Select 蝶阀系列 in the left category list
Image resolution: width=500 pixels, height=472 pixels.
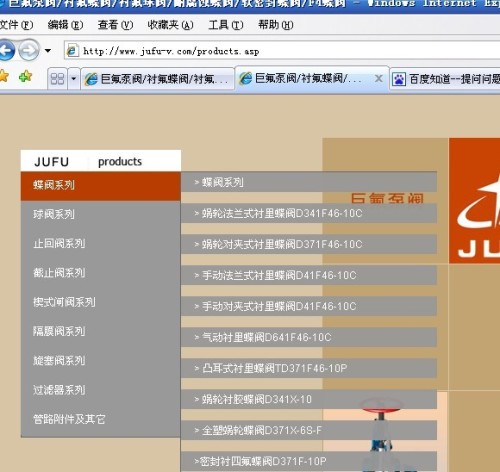point(101,186)
